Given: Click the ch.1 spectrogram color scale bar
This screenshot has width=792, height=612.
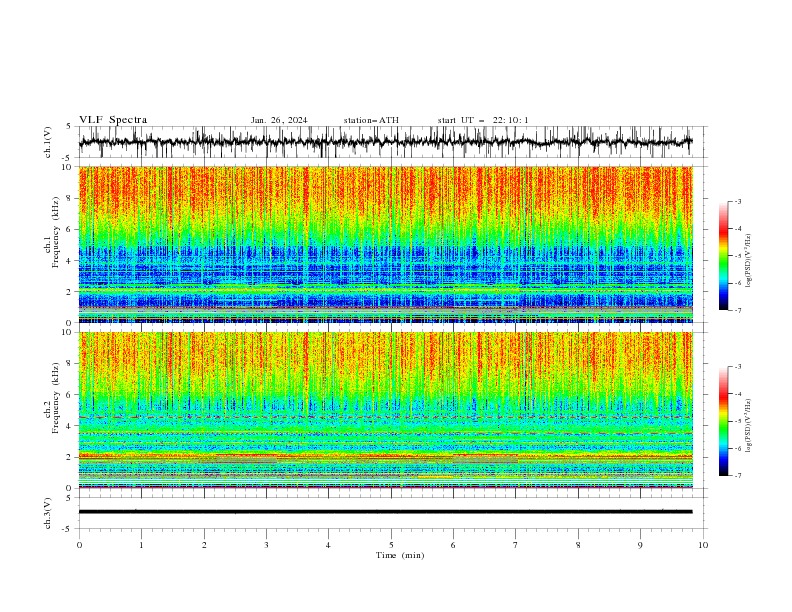Looking at the screenshot, I should point(723,256).
